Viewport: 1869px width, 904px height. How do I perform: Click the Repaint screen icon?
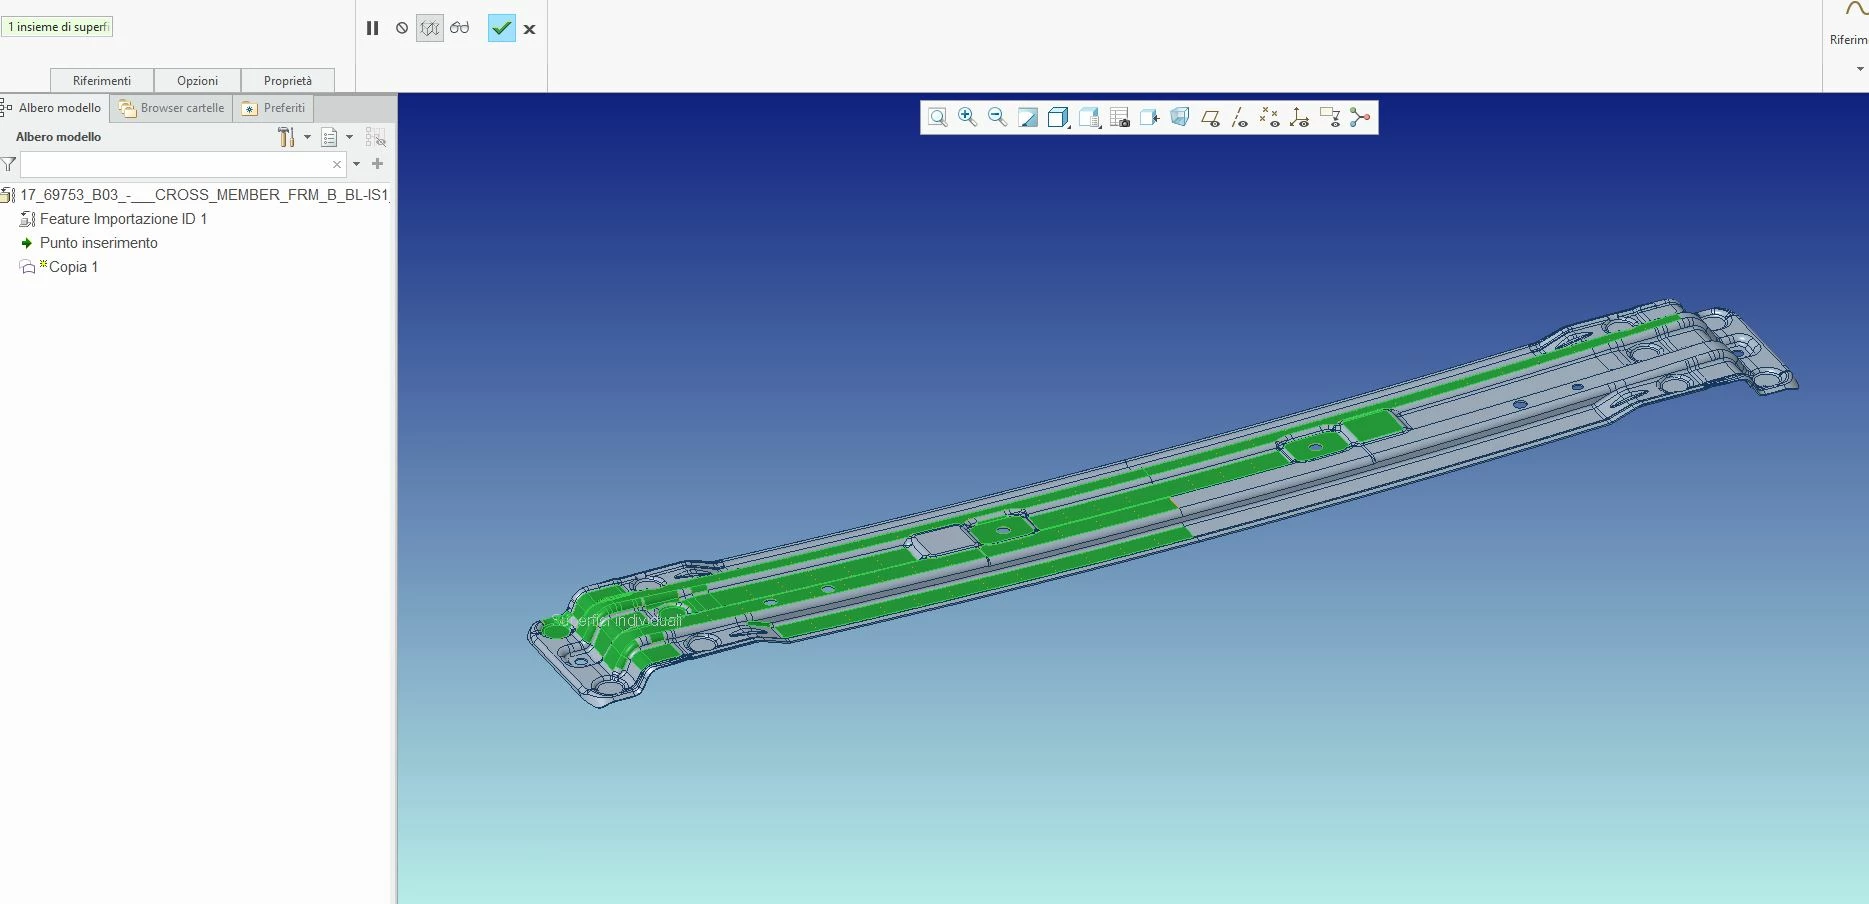1028,117
